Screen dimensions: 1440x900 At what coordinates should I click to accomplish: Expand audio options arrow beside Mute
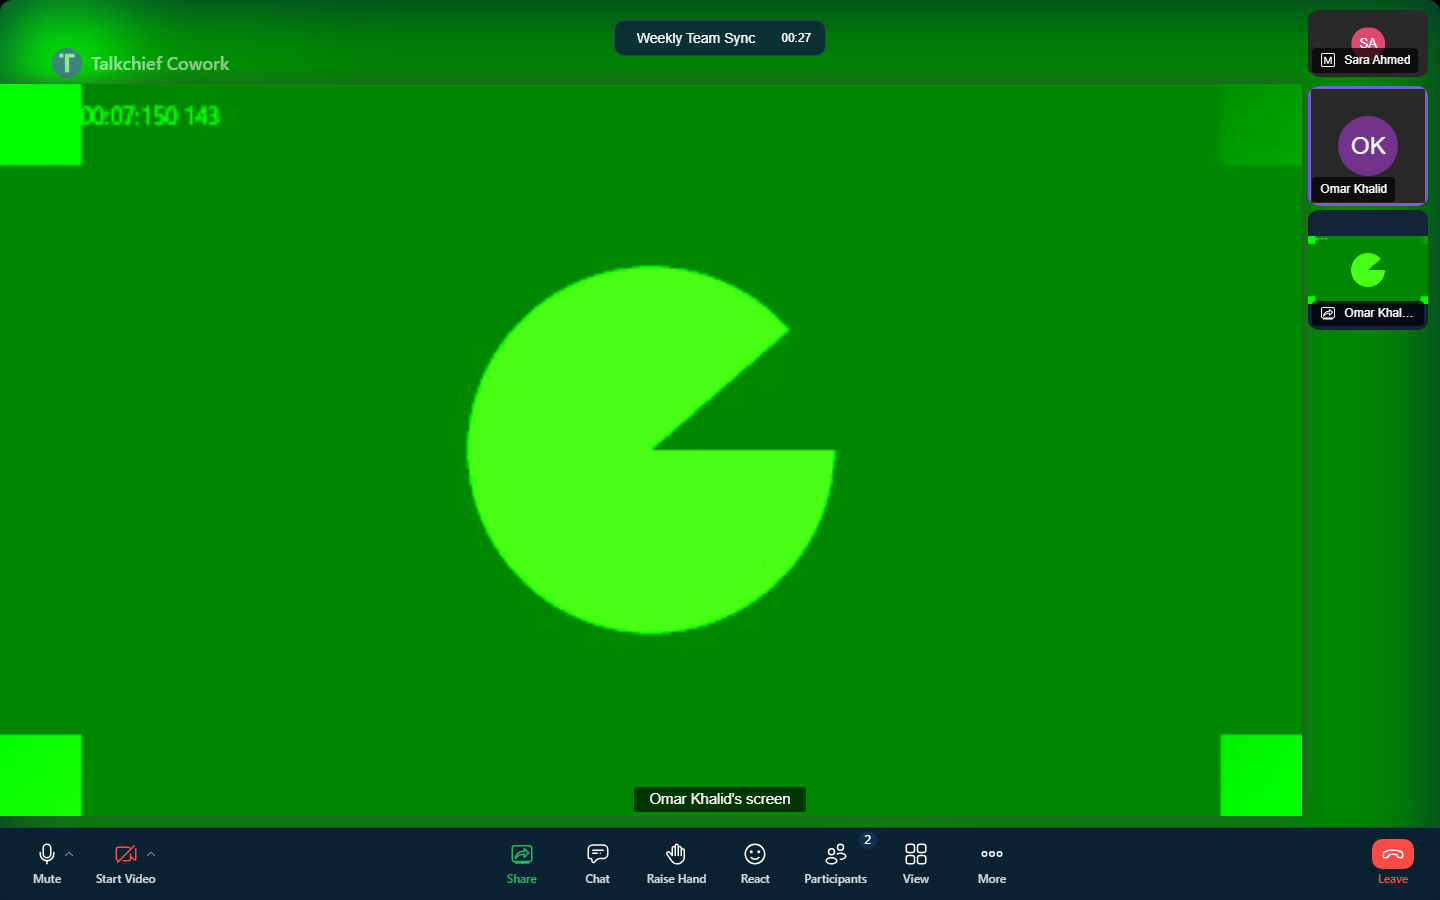69,854
